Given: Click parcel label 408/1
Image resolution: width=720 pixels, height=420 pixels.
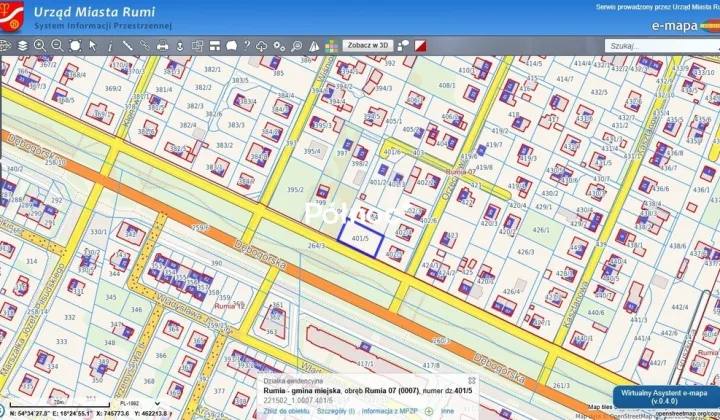Looking at the screenshot, I should (x=447, y=85).
